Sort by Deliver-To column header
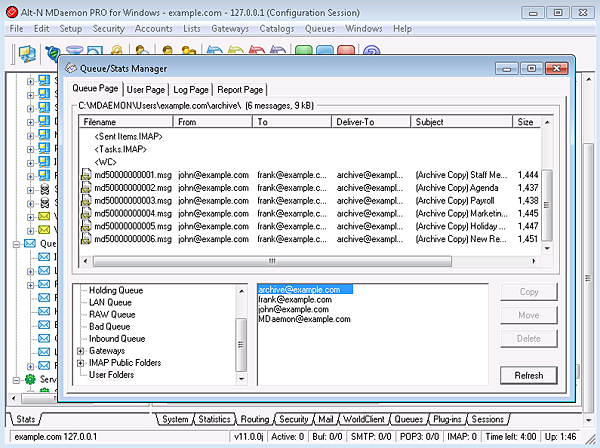 (x=371, y=122)
